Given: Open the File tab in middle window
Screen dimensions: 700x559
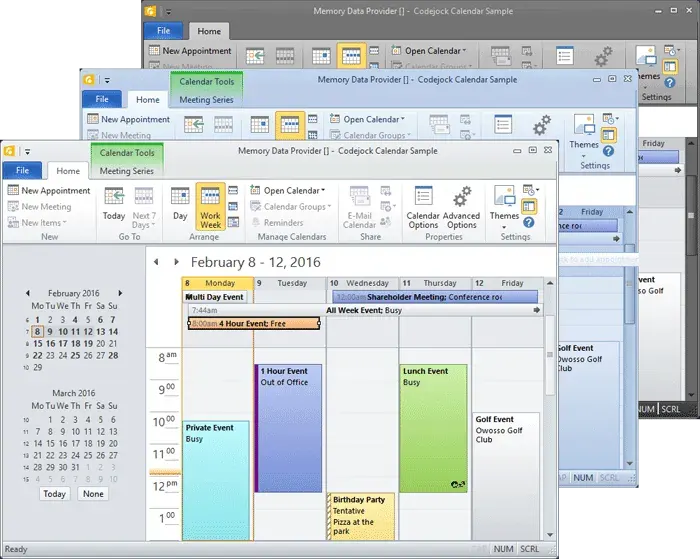Looking at the screenshot, I should (x=102, y=99).
